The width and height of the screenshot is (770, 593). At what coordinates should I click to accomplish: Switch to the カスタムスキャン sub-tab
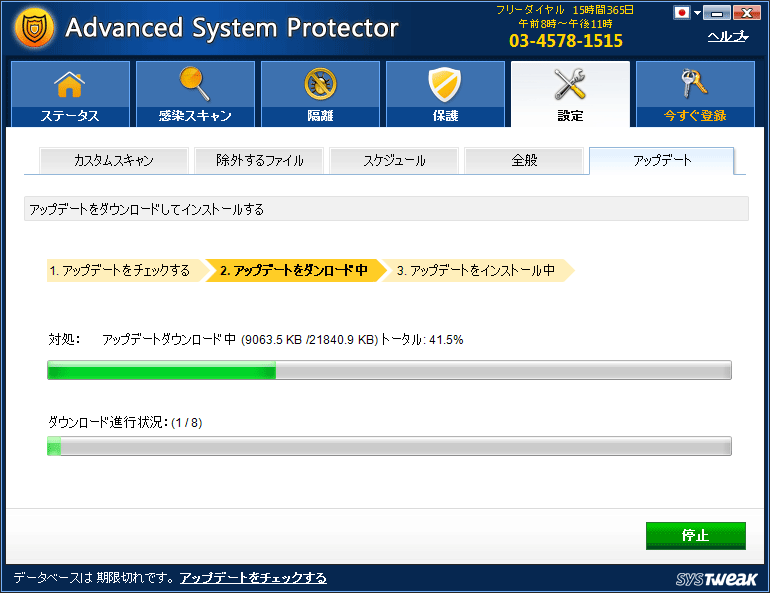coord(114,161)
